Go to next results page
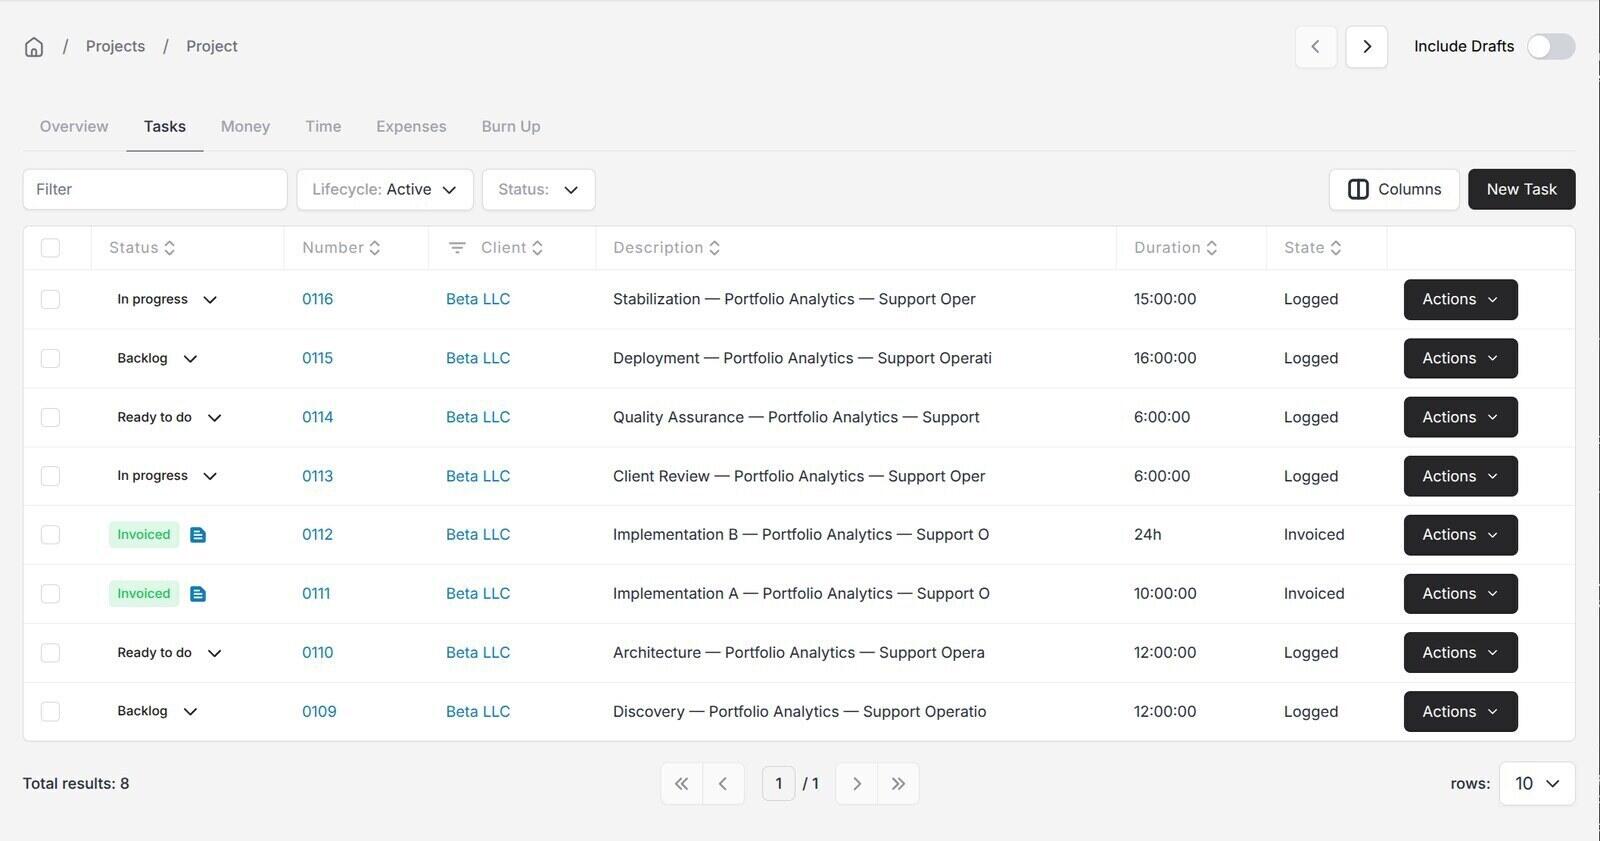Viewport: 1600px width, 841px height. tap(856, 784)
